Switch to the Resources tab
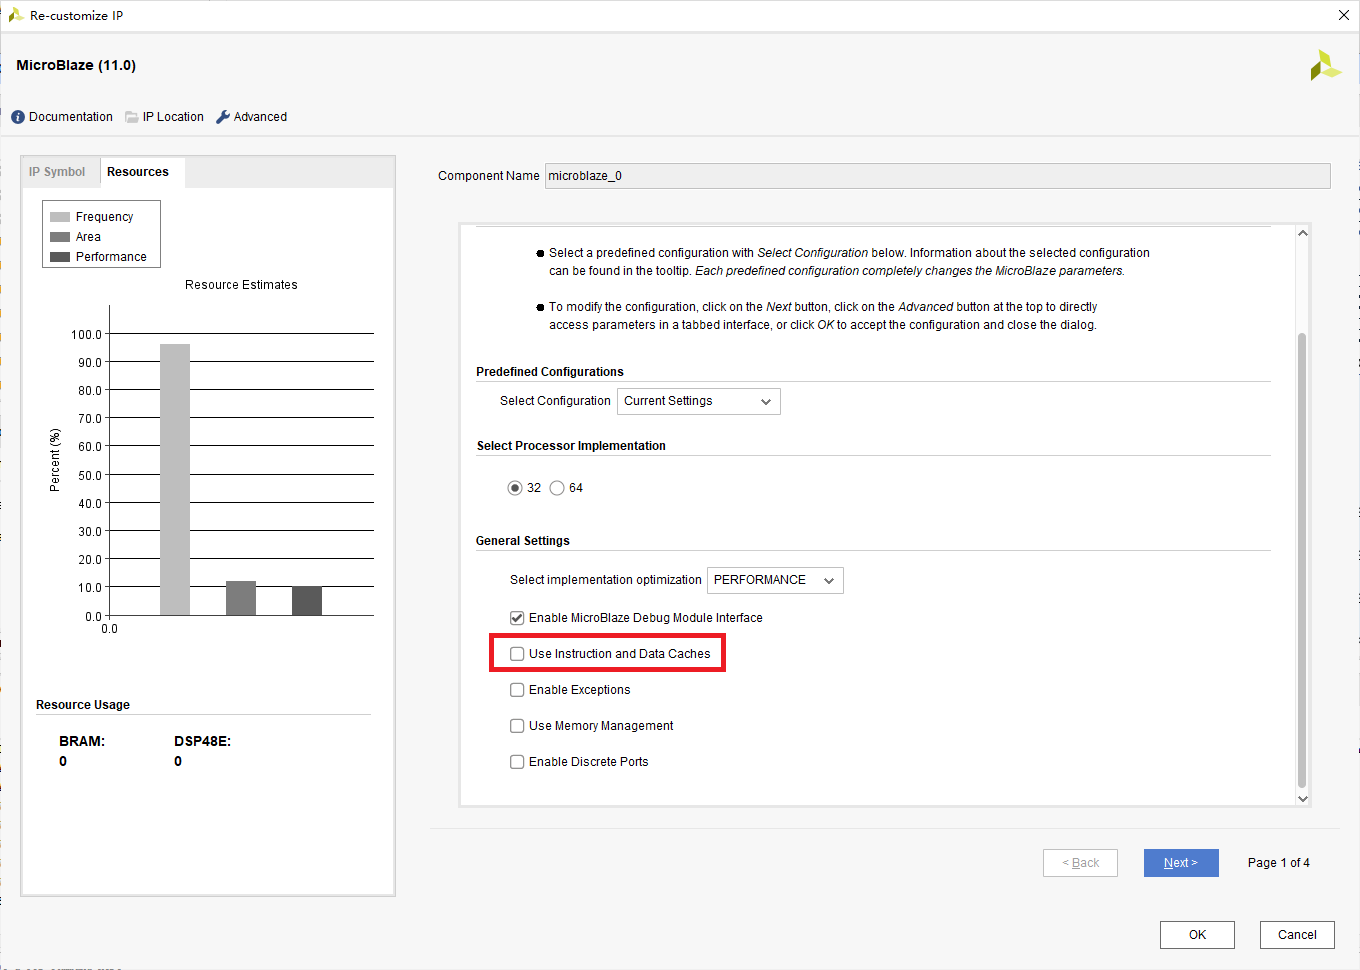The image size is (1360, 970). (138, 171)
